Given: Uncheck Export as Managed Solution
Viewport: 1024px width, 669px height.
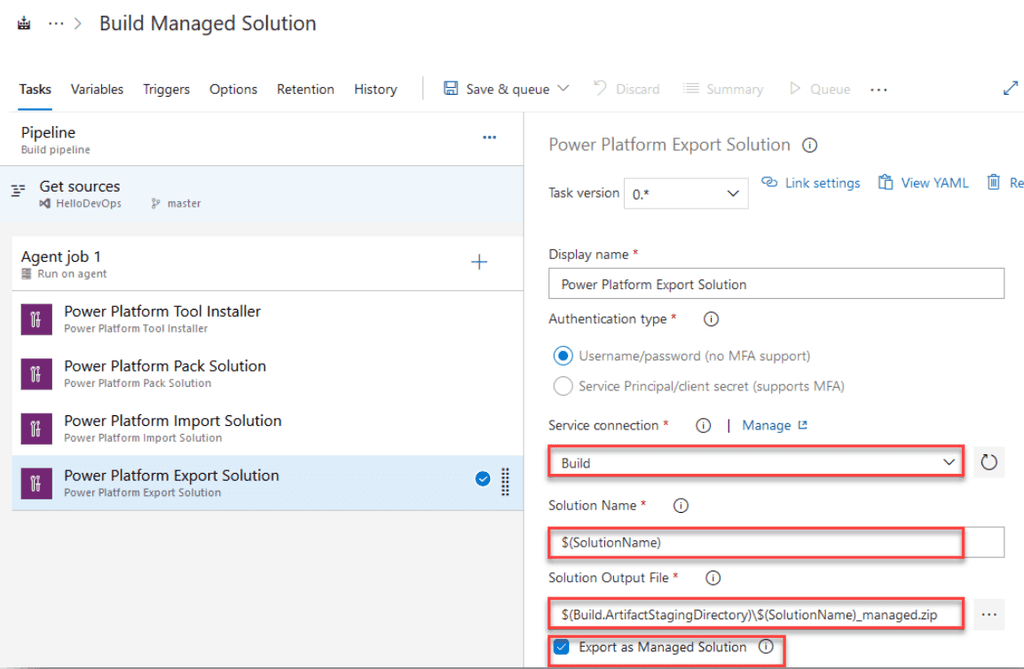Looking at the screenshot, I should pyautogui.click(x=562, y=647).
